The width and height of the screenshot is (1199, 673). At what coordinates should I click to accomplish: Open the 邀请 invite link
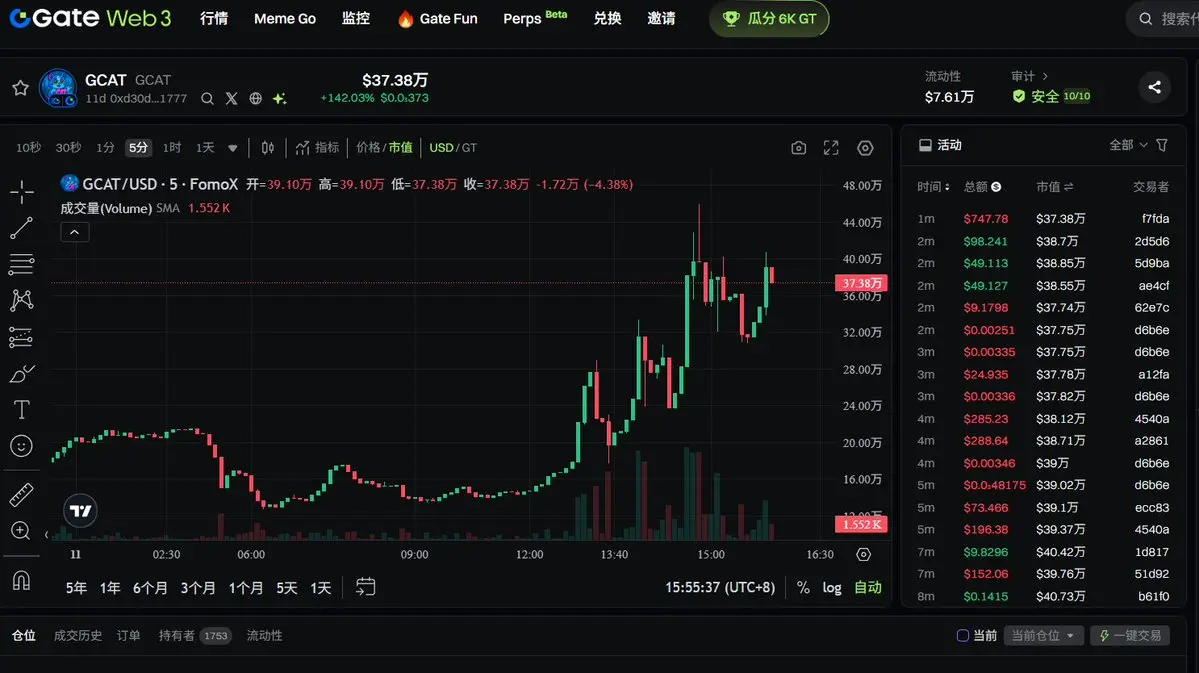661,18
